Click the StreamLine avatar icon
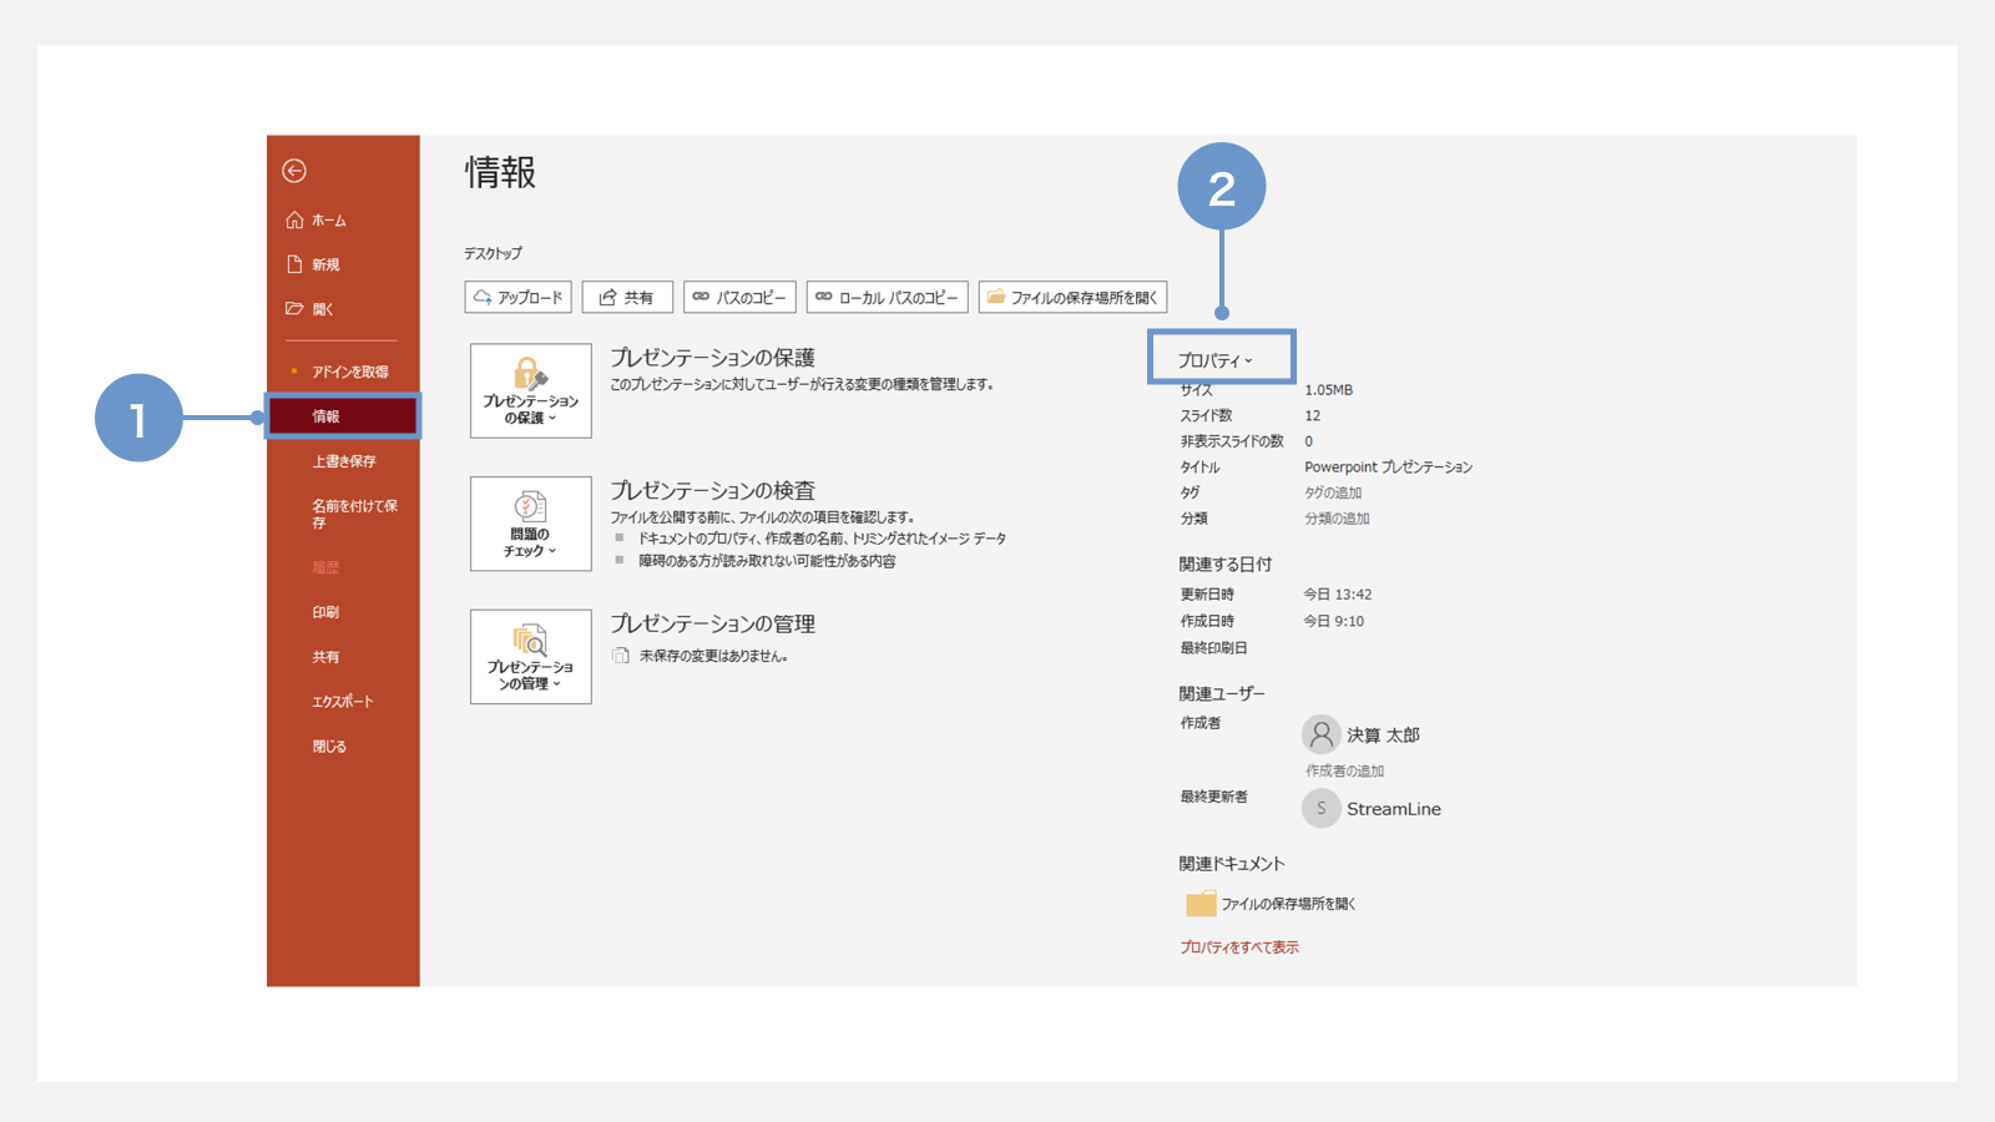Screen dimensions: 1995x1122 pos(1321,808)
